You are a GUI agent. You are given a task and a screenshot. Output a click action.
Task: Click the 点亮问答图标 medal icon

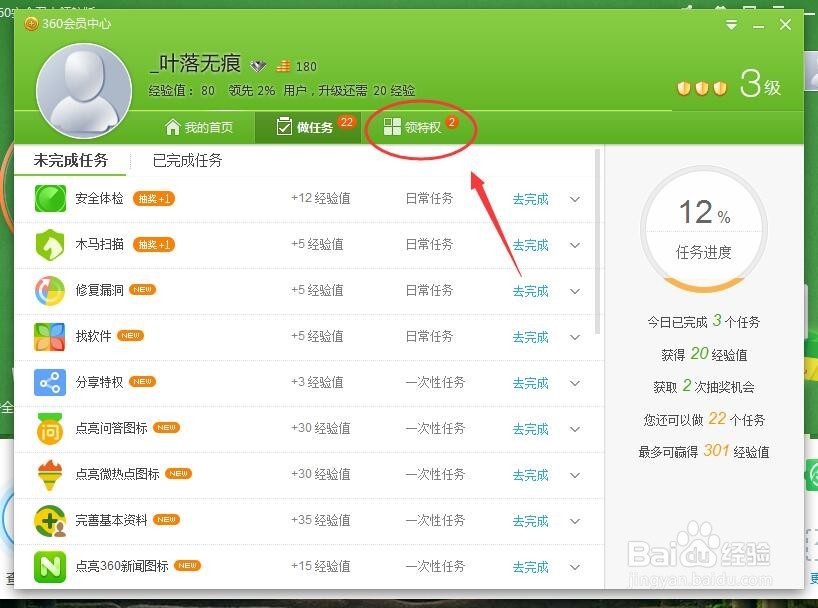pos(50,428)
